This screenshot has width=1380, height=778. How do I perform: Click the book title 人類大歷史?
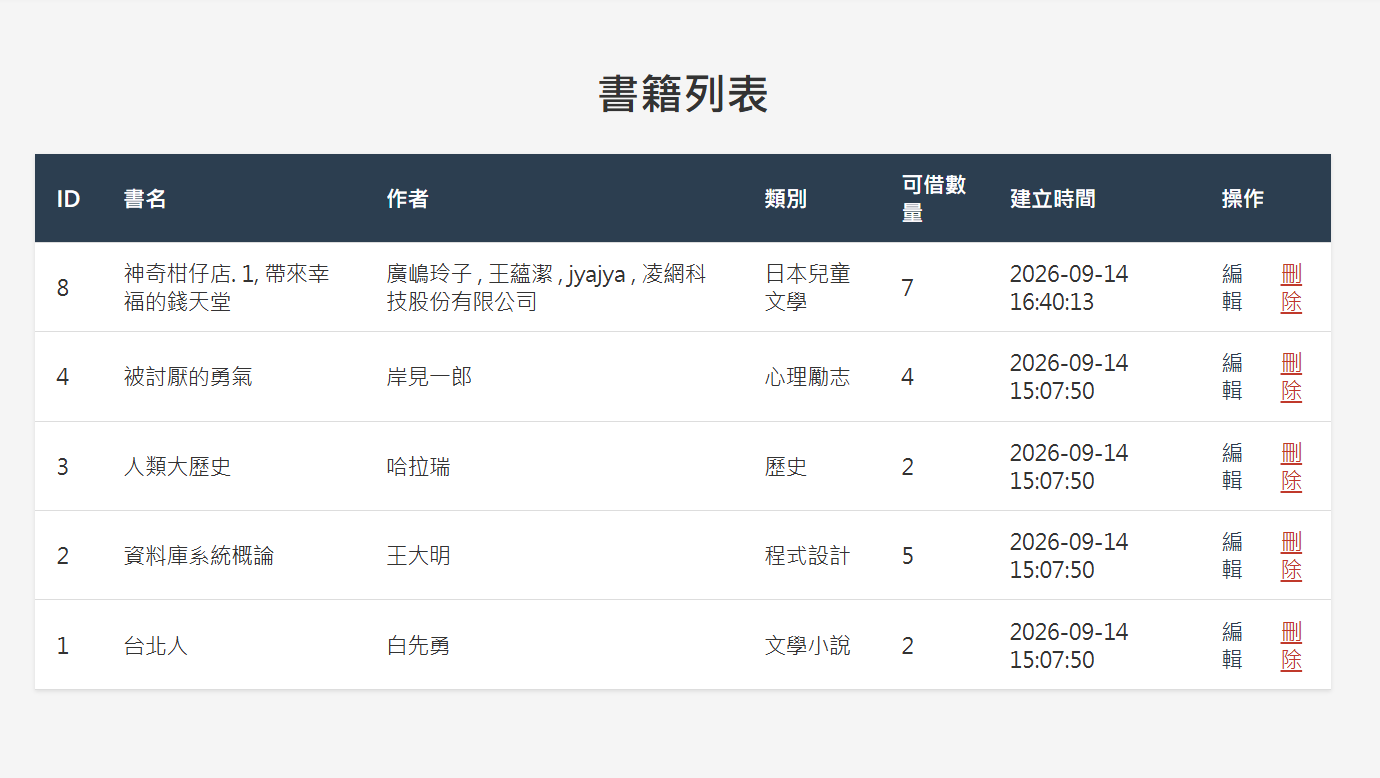click(178, 467)
